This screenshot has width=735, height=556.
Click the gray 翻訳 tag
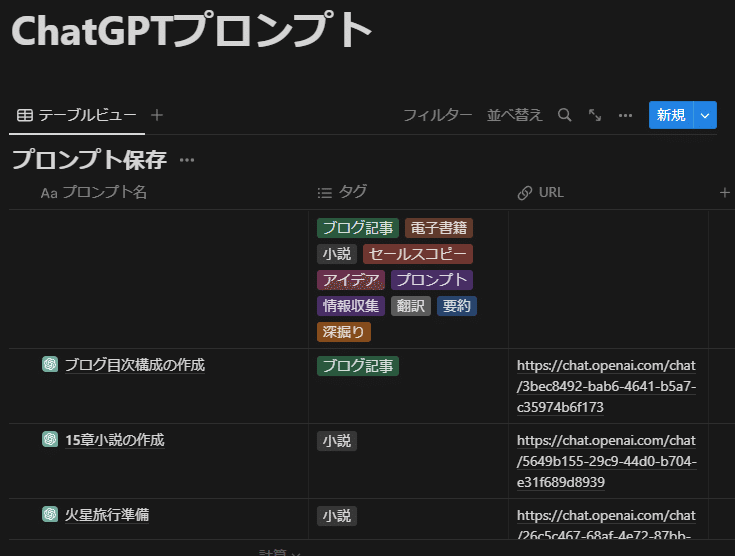click(411, 306)
